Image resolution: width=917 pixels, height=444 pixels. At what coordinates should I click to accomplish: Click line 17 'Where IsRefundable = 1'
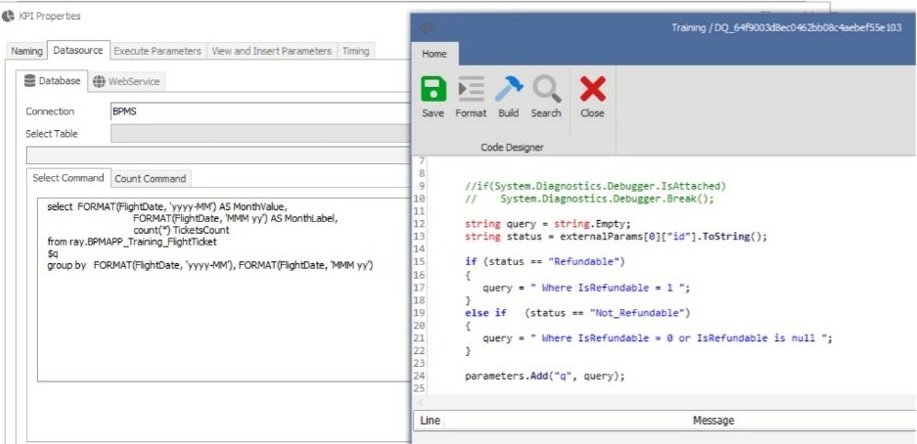point(587,287)
